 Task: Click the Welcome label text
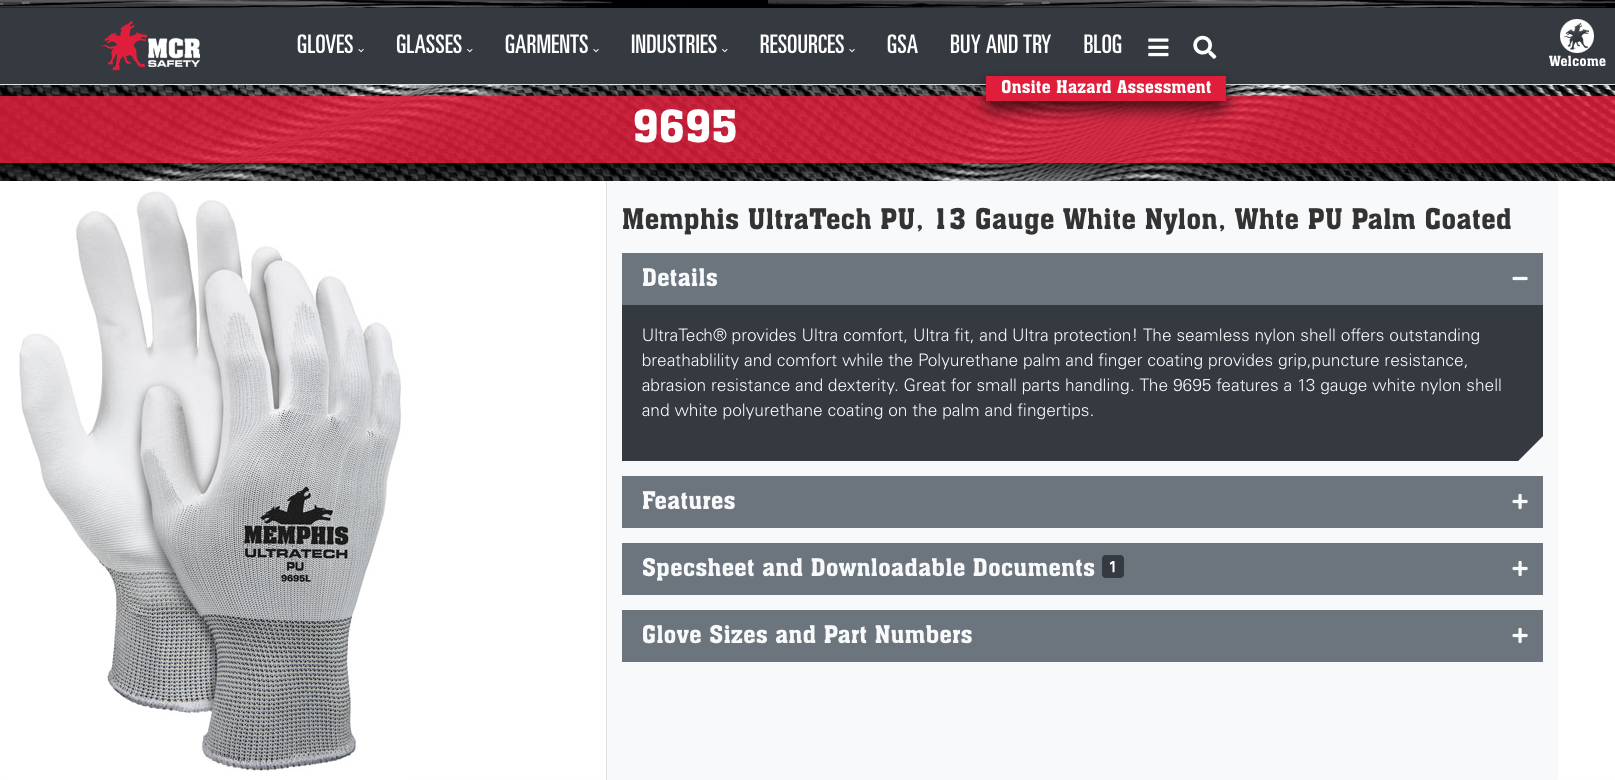click(1577, 62)
